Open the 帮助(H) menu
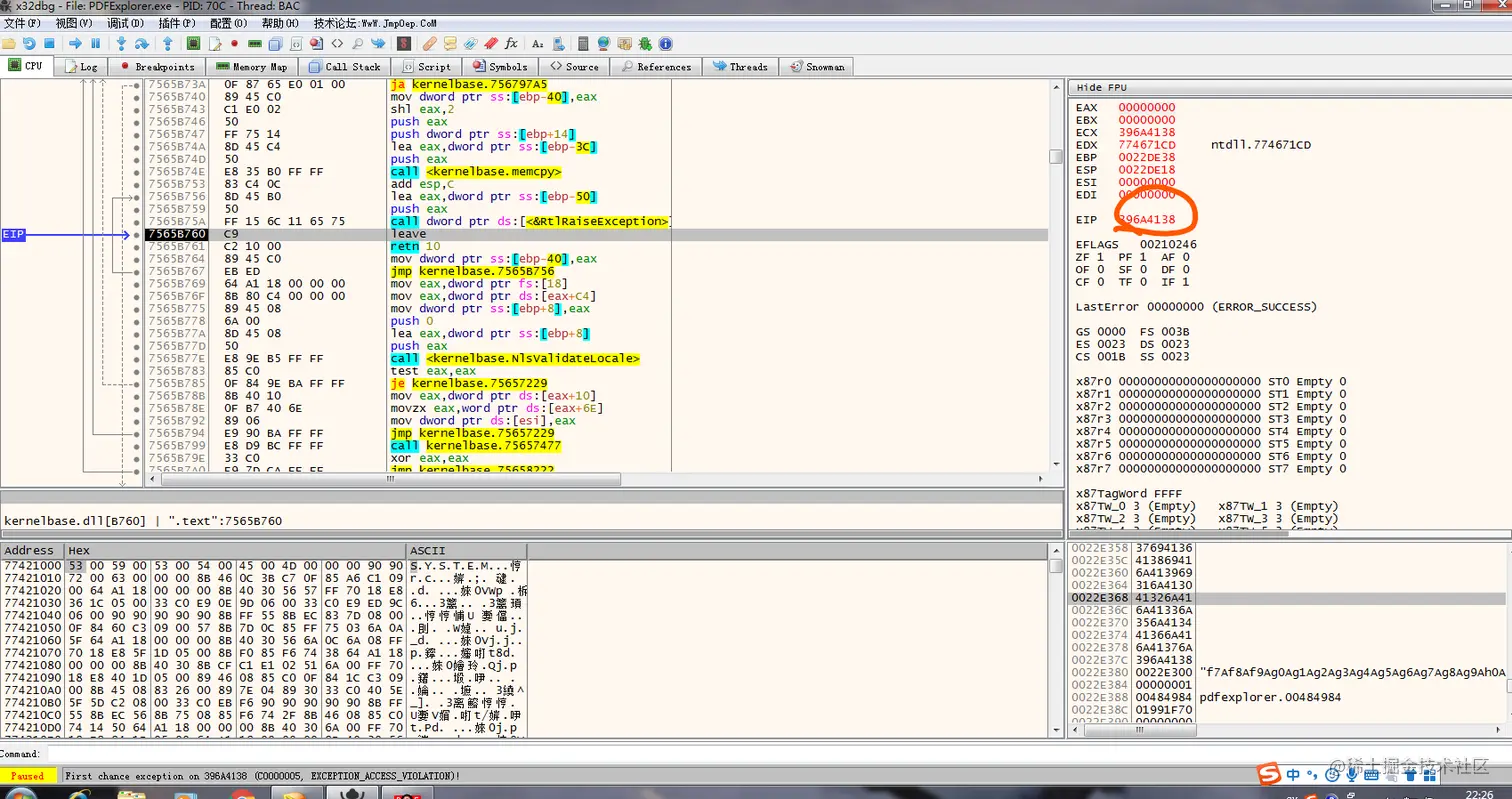 tap(280, 22)
